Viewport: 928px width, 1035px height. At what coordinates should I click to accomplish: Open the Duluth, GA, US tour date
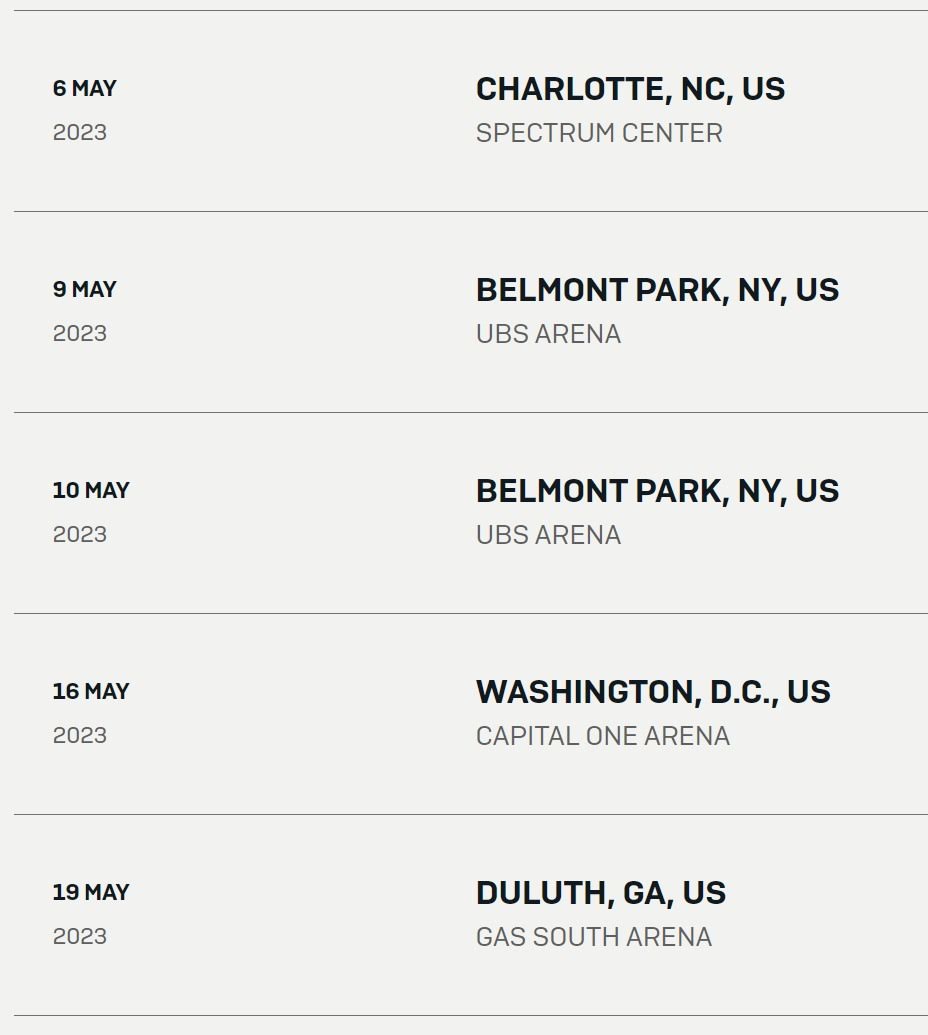tap(601, 893)
